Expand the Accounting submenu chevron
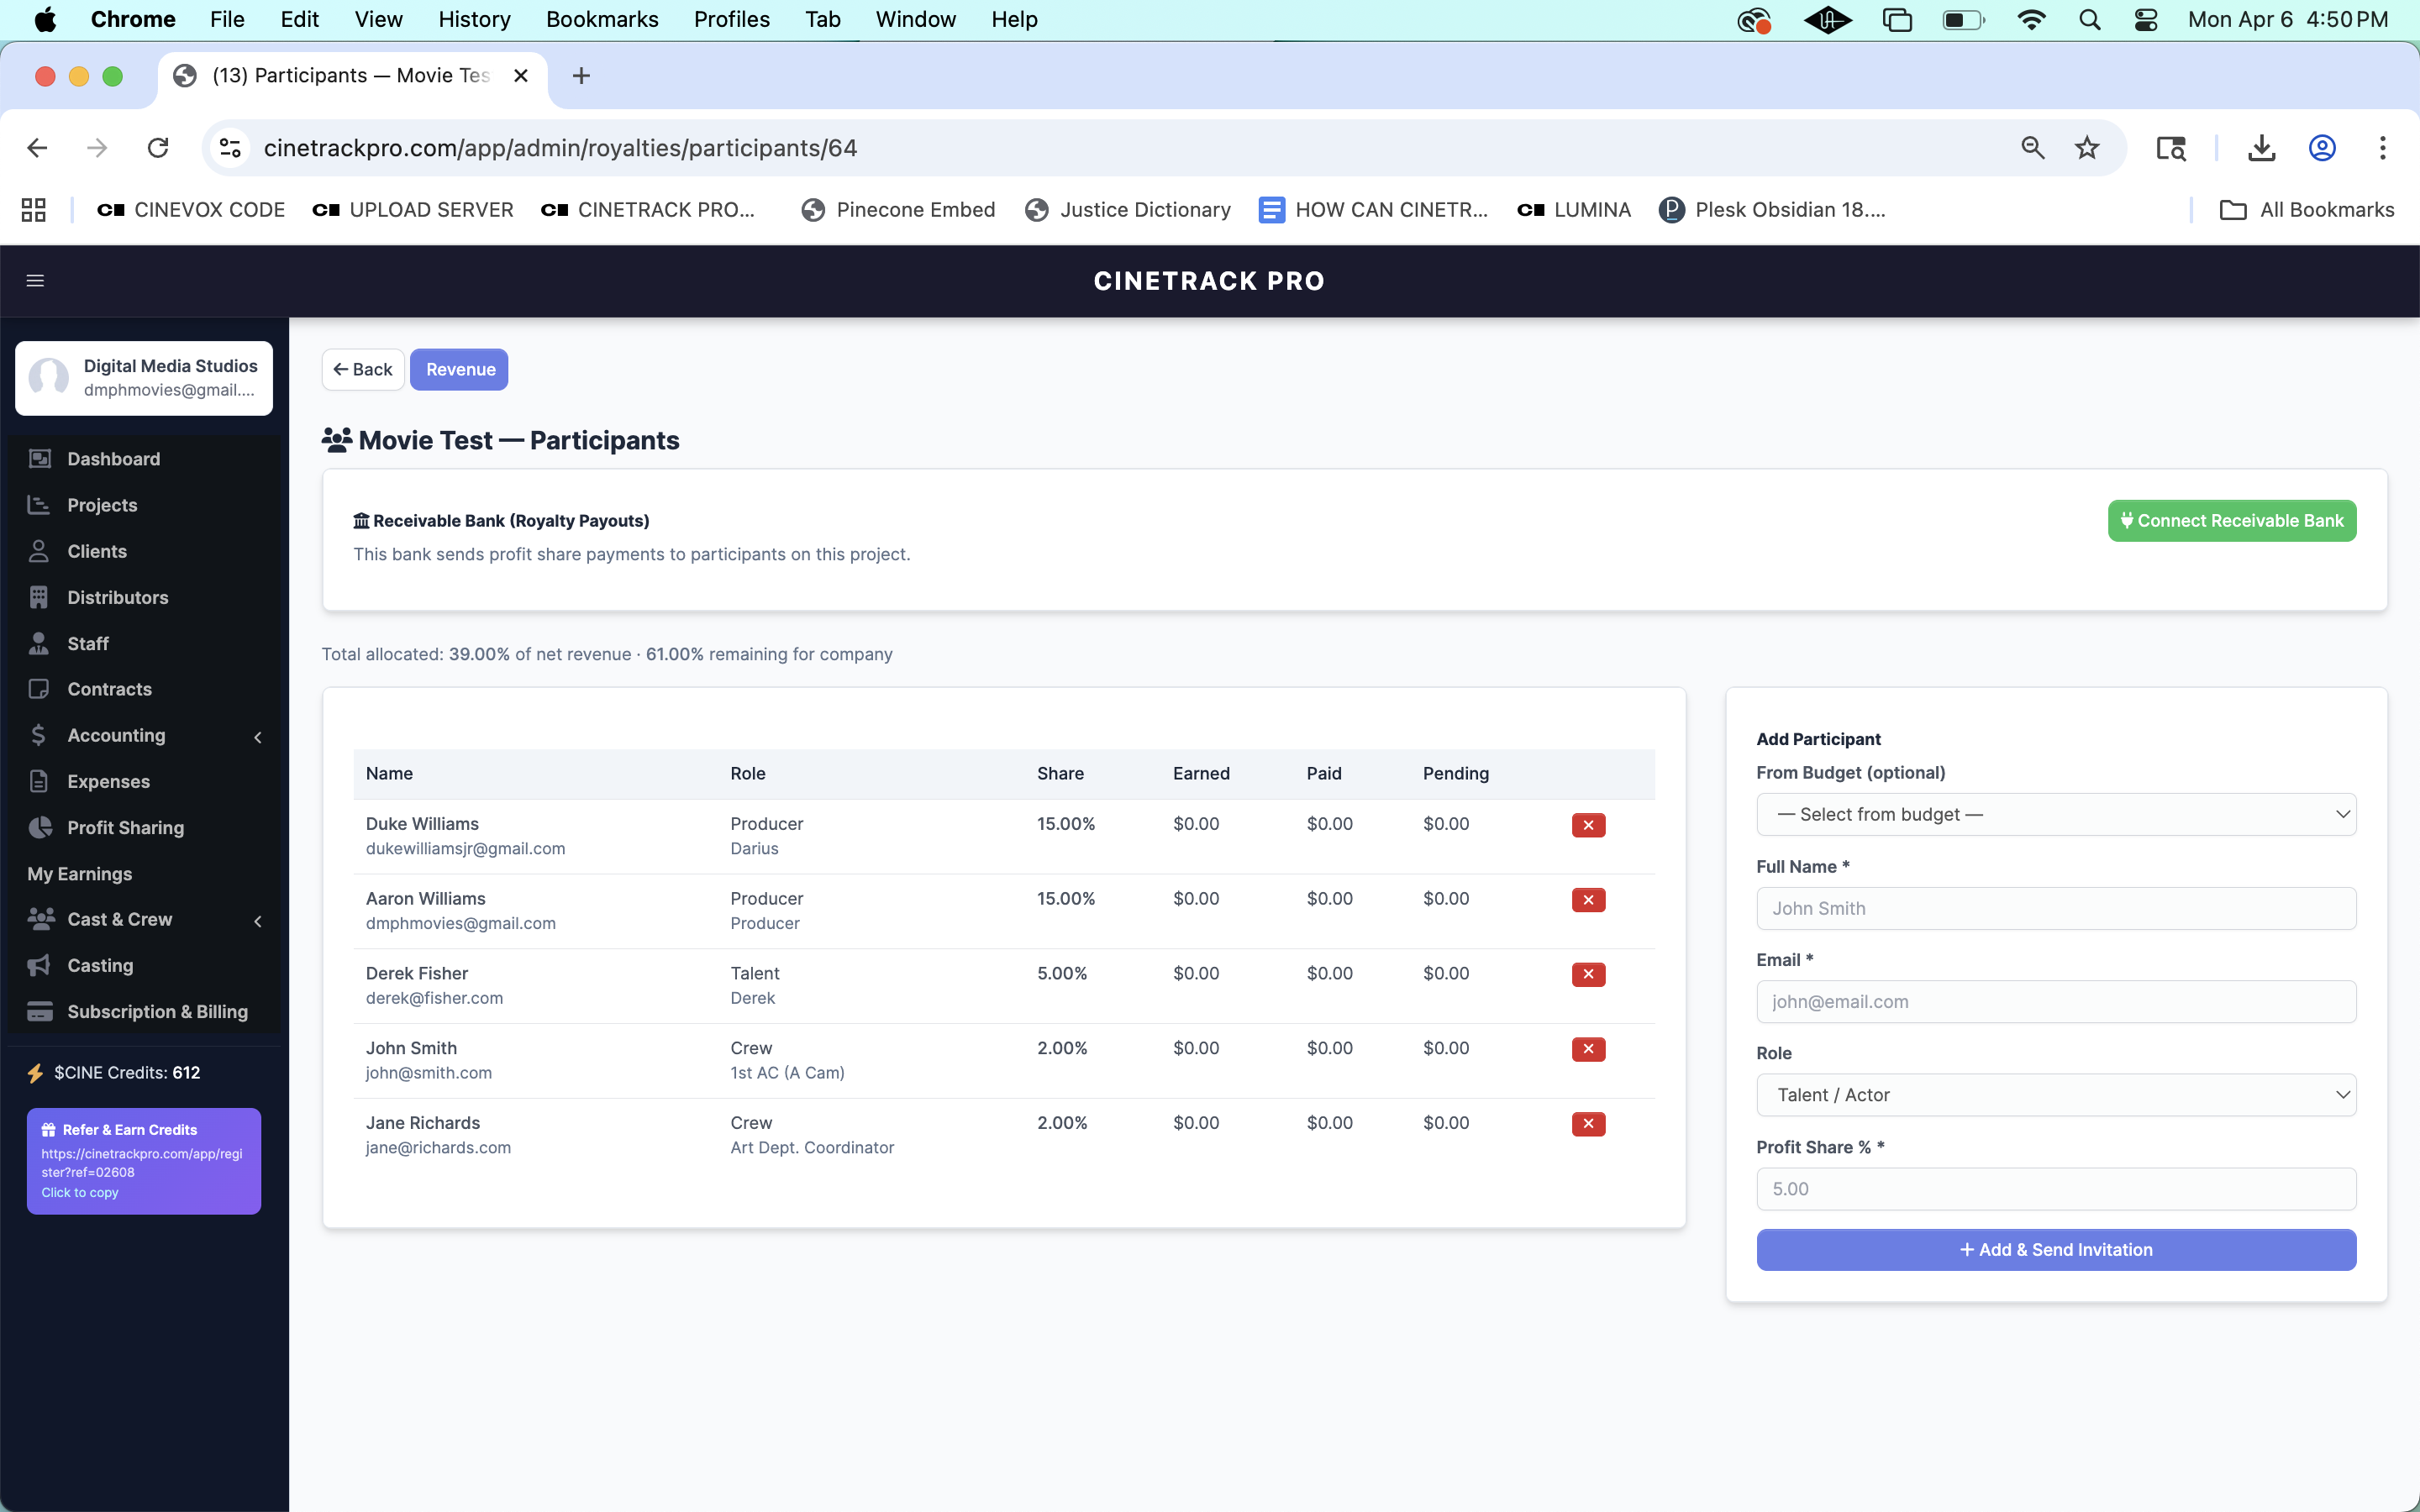The image size is (2420, 1512). (258, 737)
